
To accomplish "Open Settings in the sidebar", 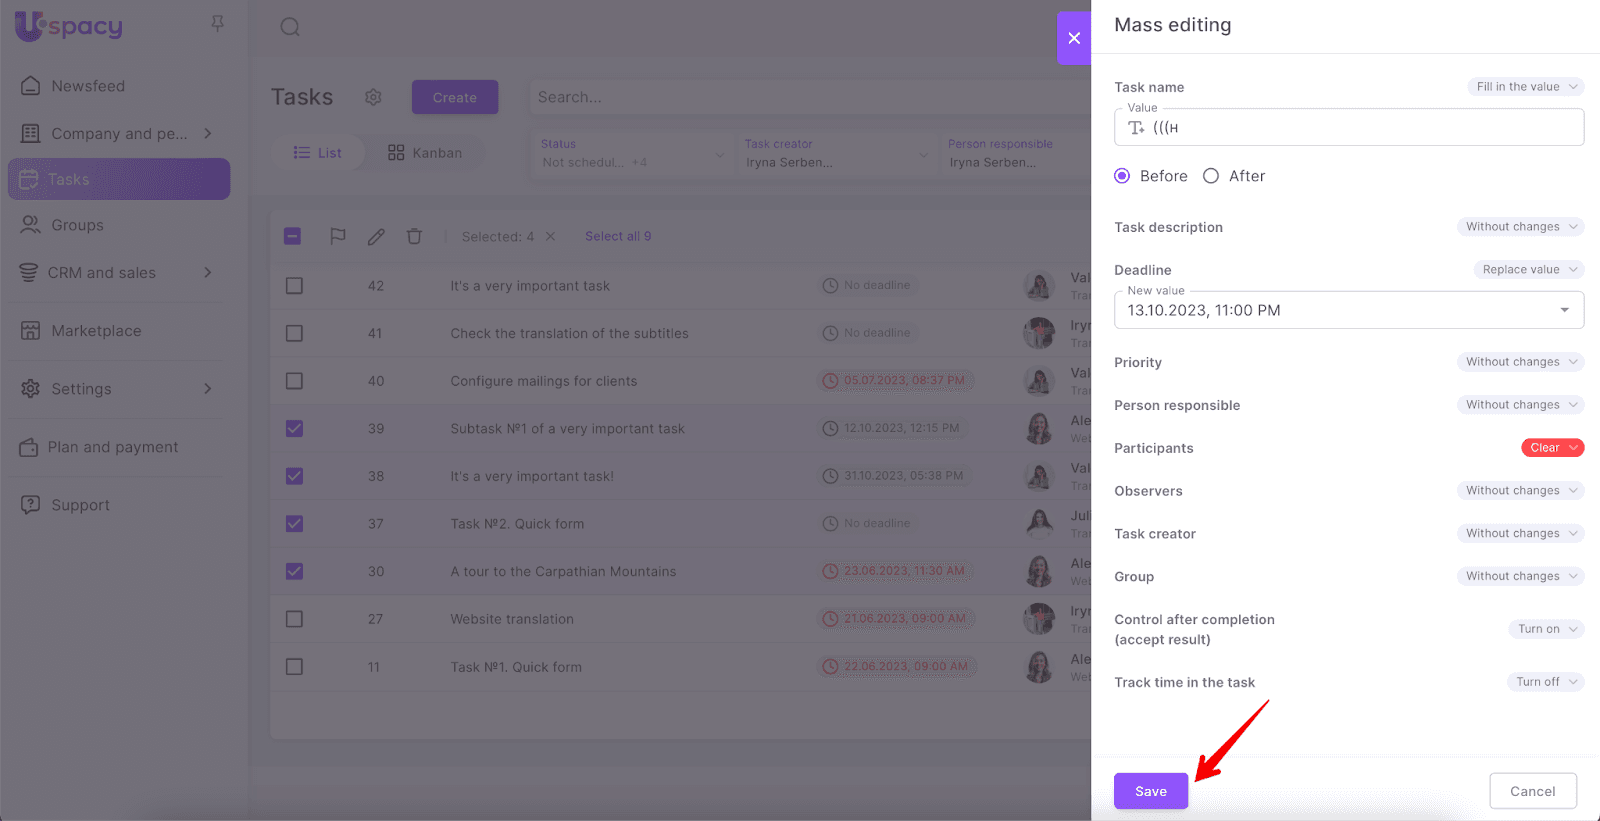I will click(119, 389).
